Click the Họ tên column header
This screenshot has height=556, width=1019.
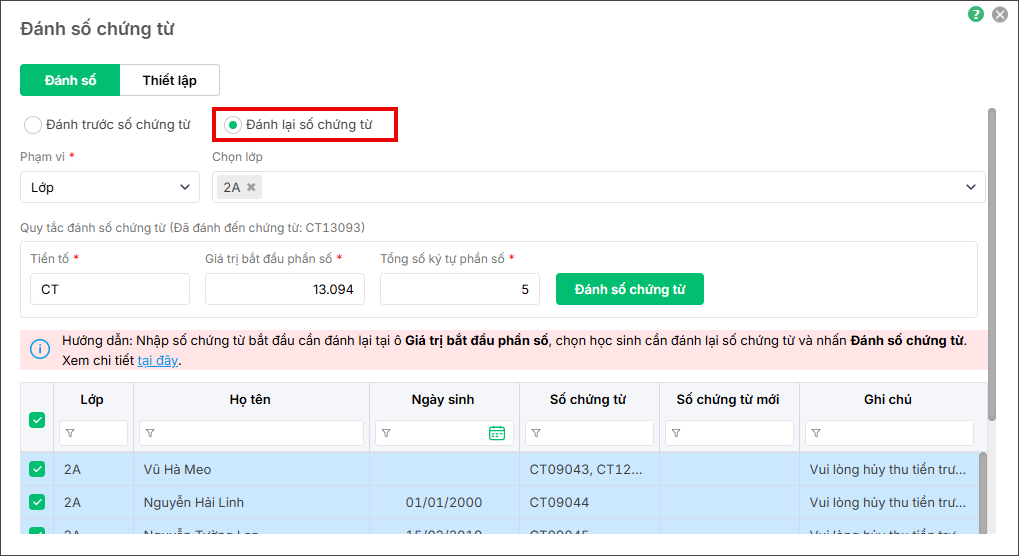[250, 399]
